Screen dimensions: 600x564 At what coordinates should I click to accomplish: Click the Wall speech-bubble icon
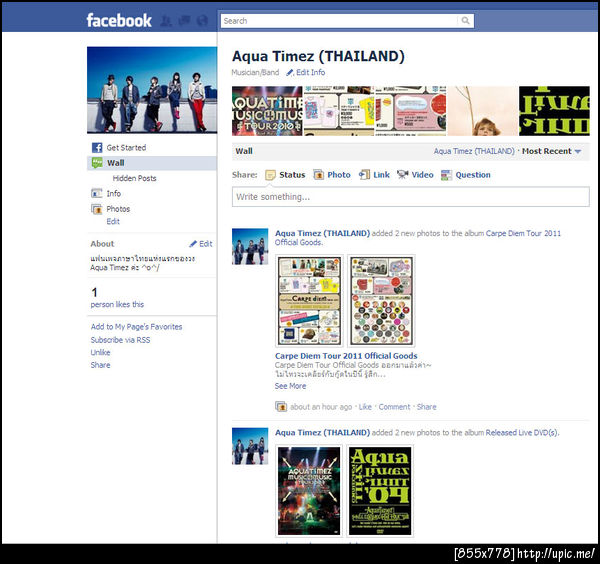click(97, 163)
